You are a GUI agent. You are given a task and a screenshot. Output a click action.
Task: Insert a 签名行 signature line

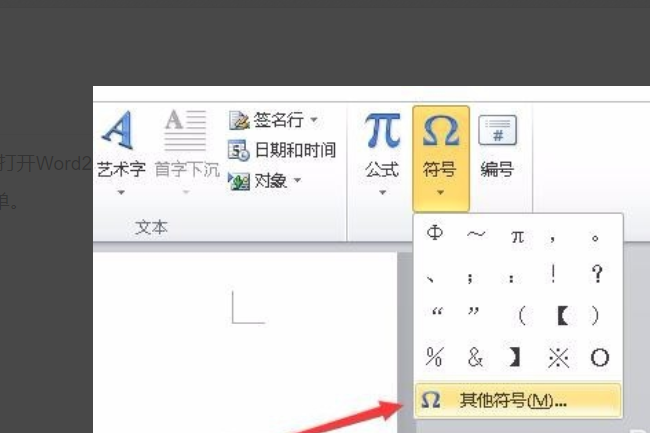click(x=267, y=120)
